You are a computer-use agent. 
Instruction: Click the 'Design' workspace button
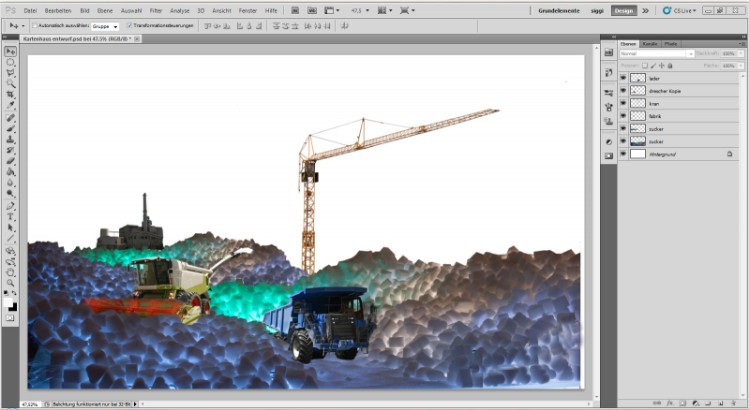(x=623, y=10)
